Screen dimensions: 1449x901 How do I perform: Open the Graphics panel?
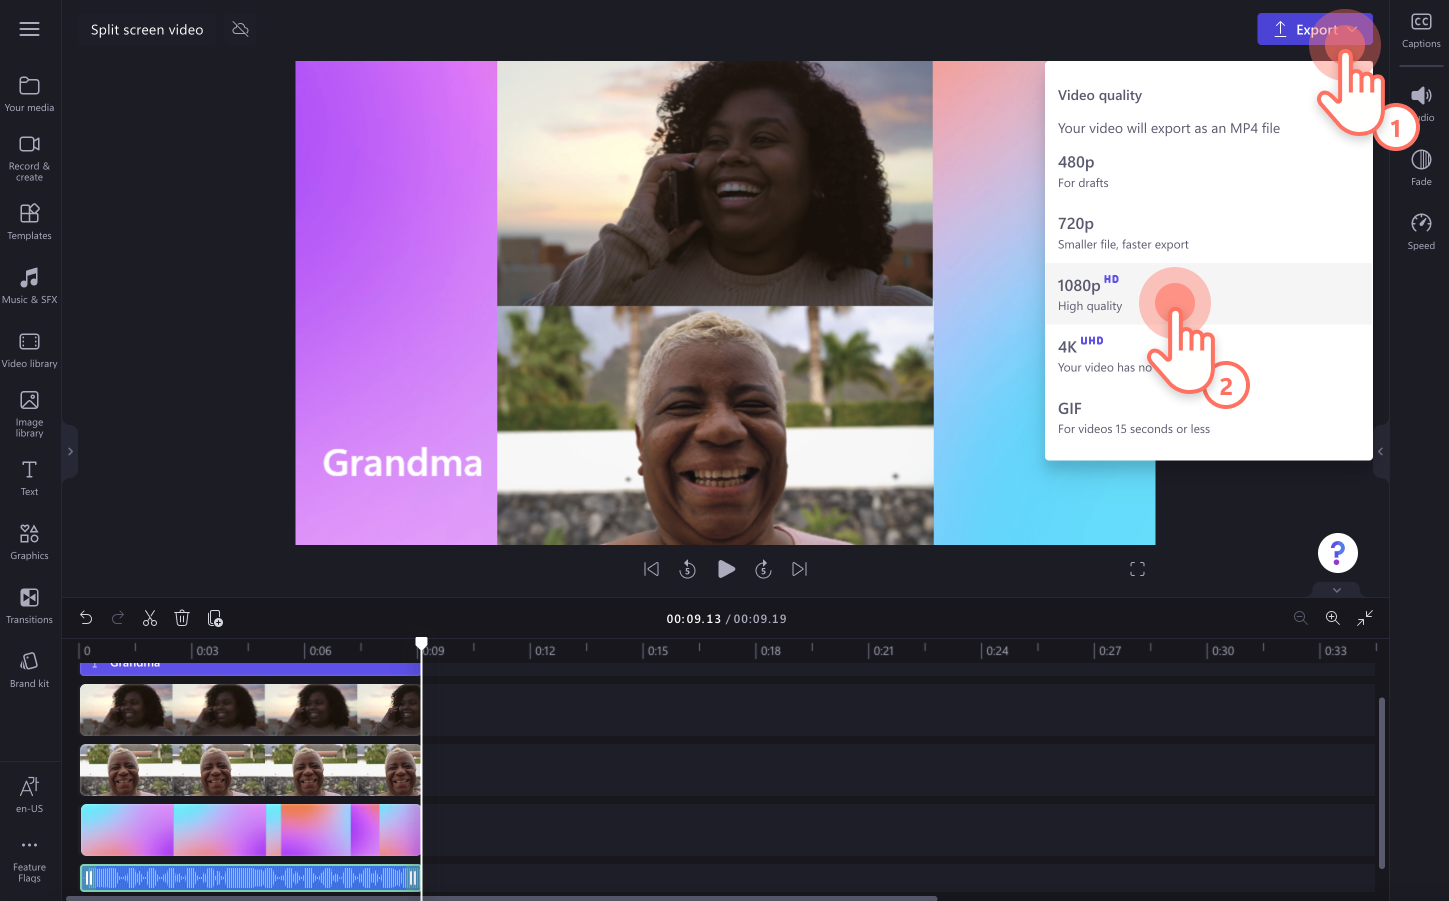(x=30, y=541)
